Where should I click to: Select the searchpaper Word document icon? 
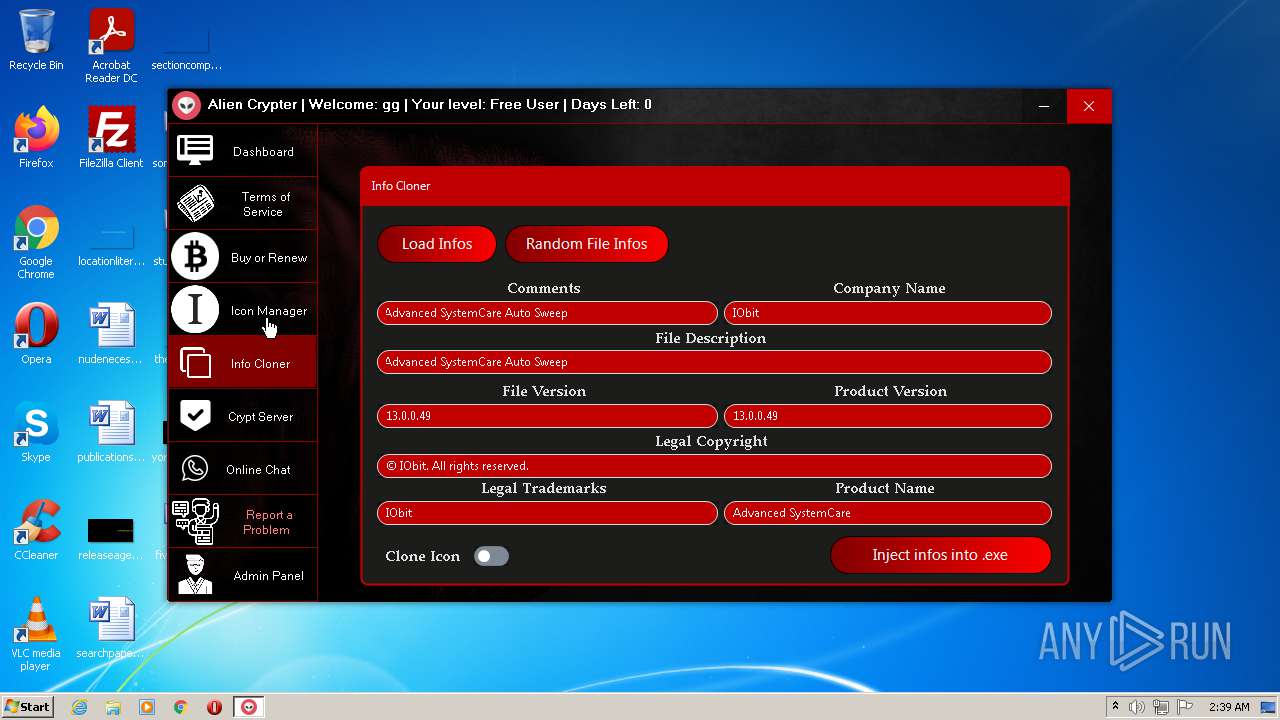coord(111,628)
